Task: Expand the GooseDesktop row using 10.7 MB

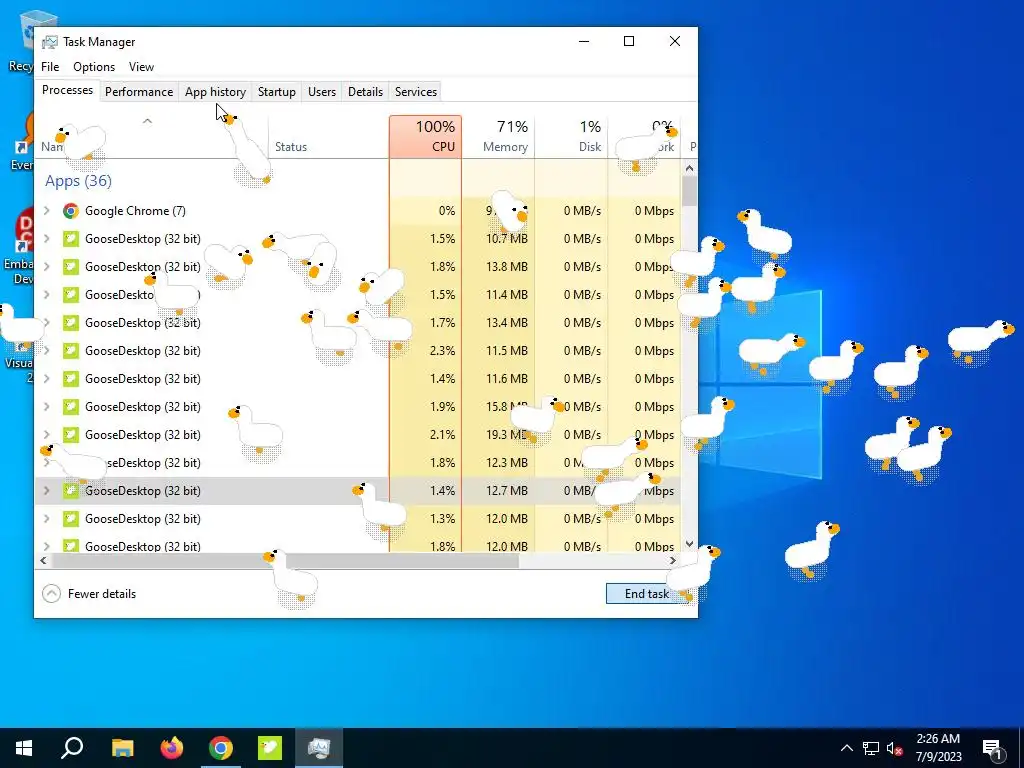Action: click(x=46, y=239)
